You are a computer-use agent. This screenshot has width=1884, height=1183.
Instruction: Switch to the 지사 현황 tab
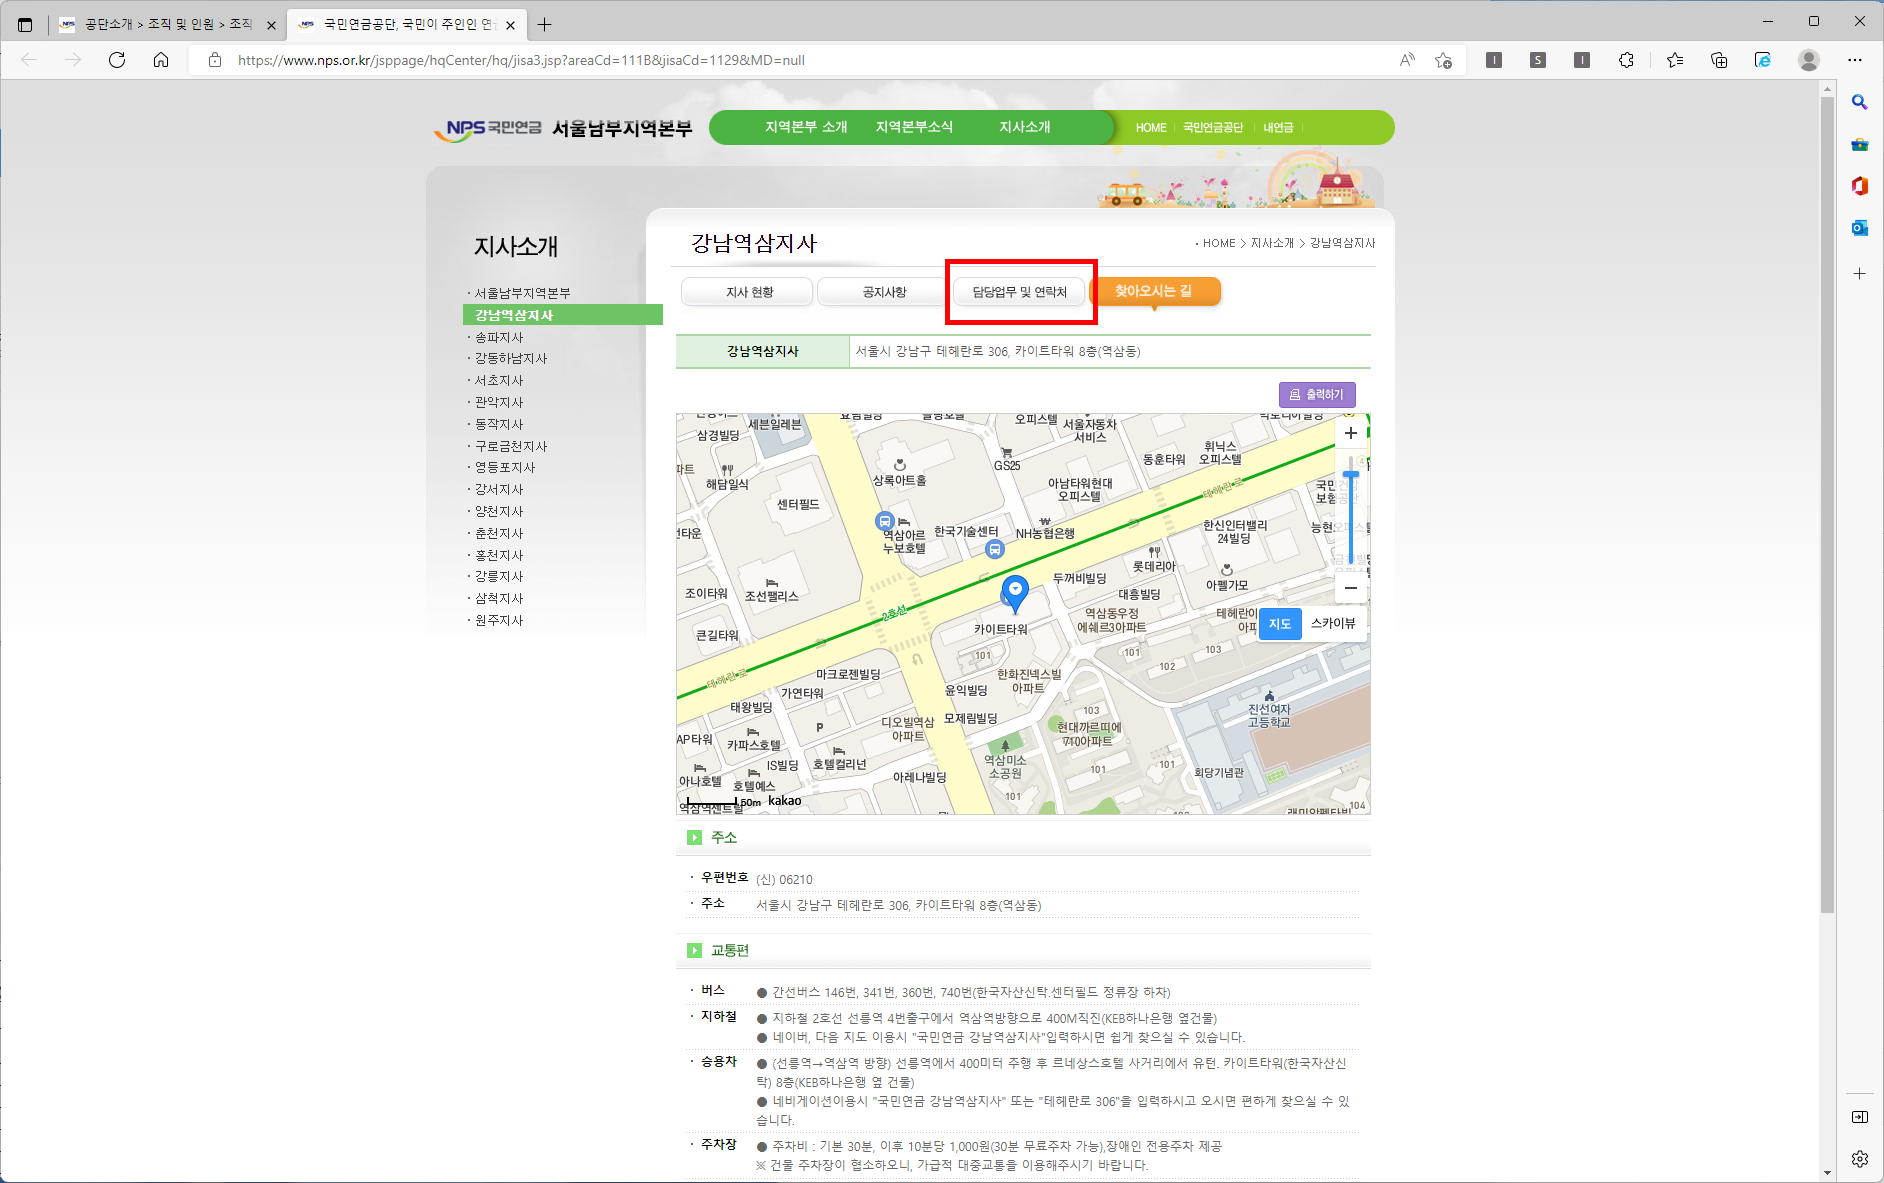click(x=748, y=292)
